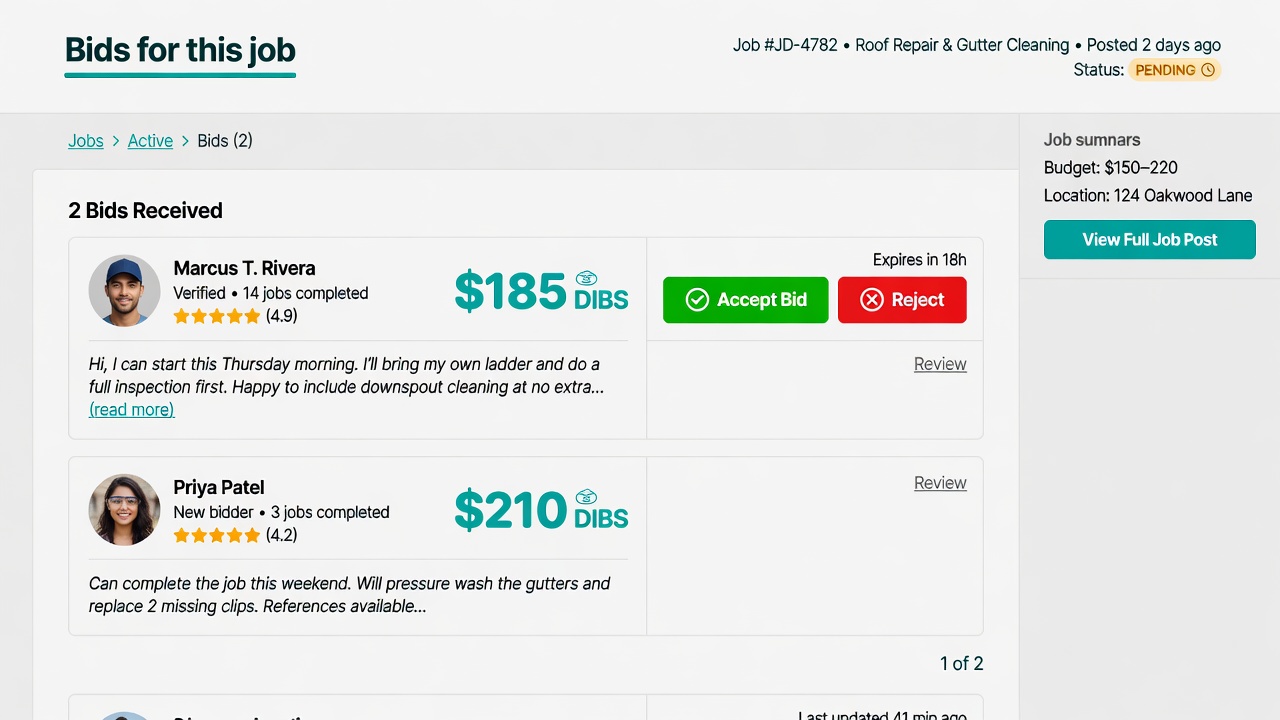Accept Marcus Rivera's $185 bid
The image size is (1280, 720).
coord(746,300)
